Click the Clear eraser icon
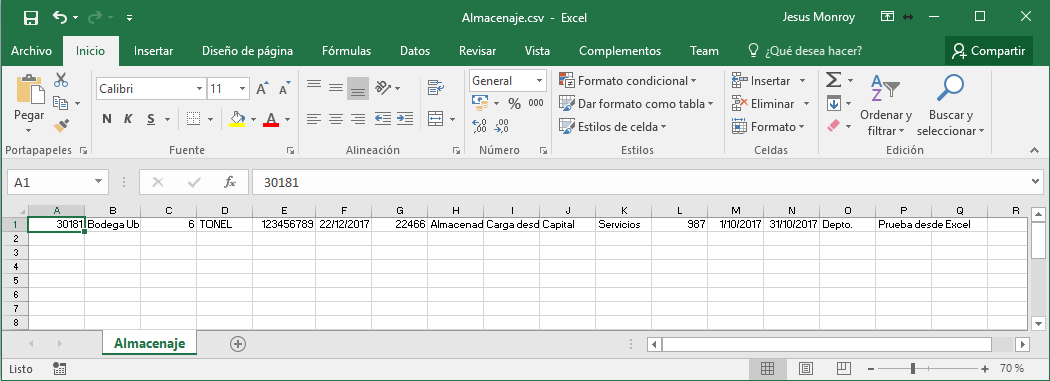 click(833, 126)
